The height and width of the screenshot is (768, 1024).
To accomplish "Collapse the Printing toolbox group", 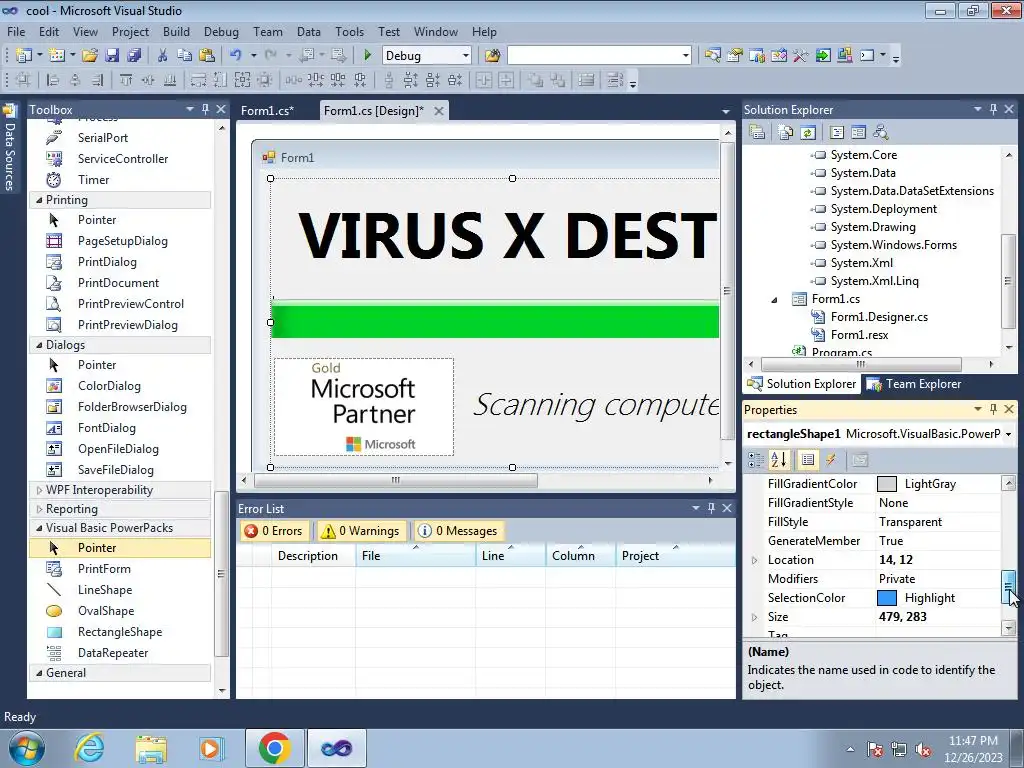I will [x=39, y=200].
